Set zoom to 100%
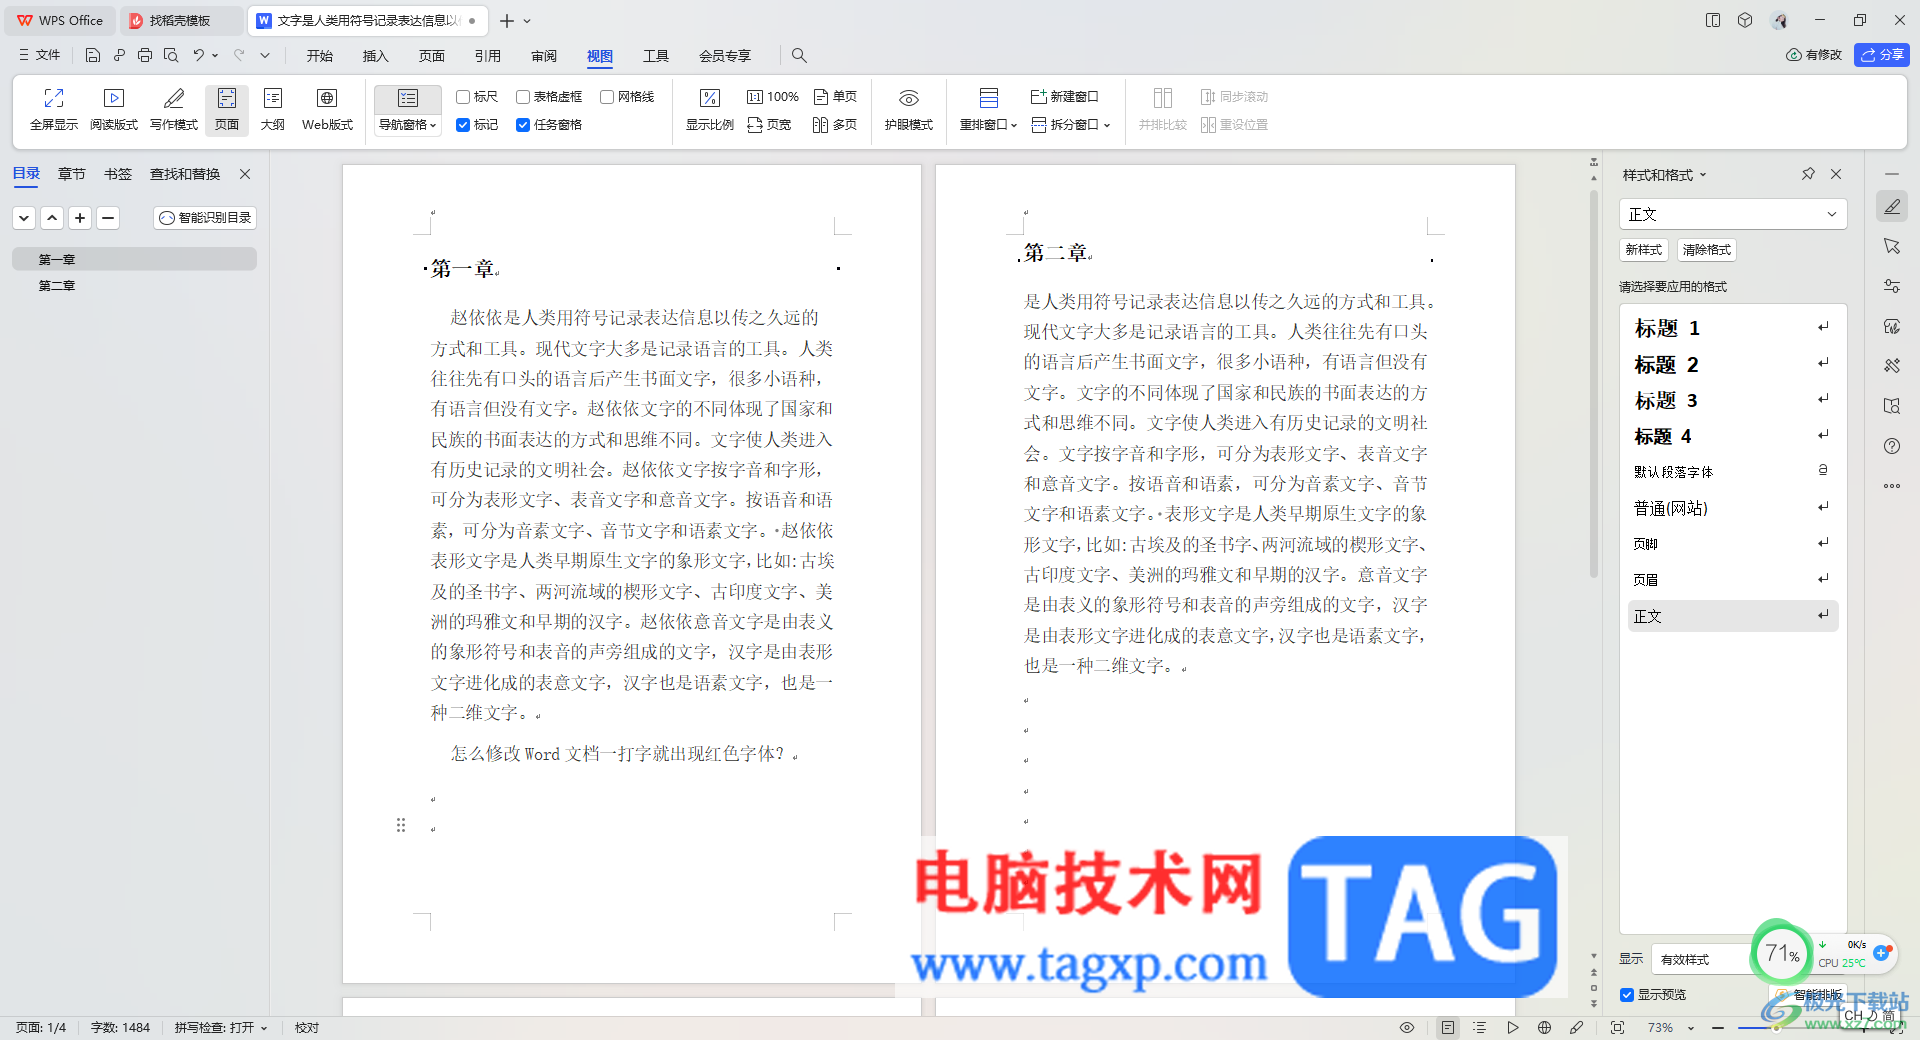 click(x=773, y=97)
